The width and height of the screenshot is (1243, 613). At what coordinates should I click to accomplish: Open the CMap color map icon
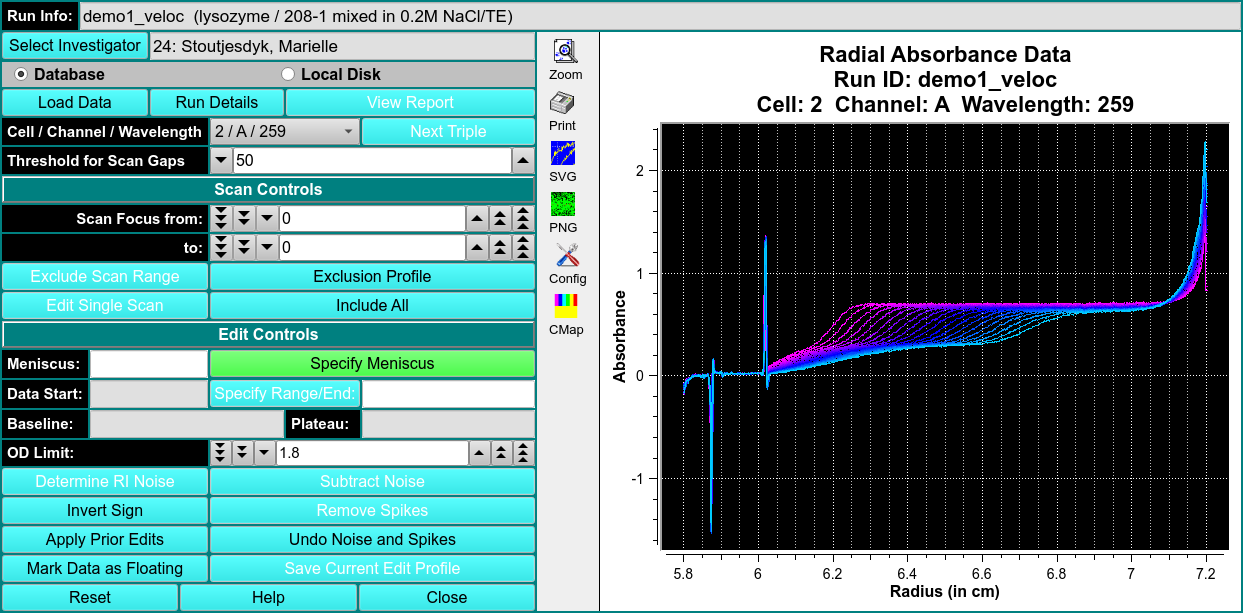pos(565,306)
